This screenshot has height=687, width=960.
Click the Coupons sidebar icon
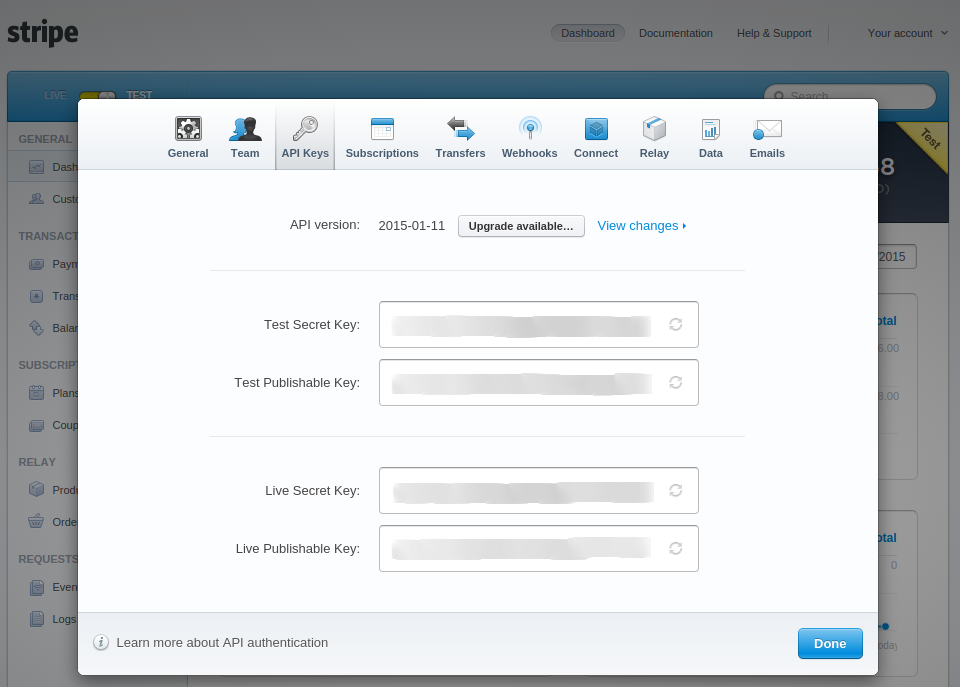(x=37, y=425)
